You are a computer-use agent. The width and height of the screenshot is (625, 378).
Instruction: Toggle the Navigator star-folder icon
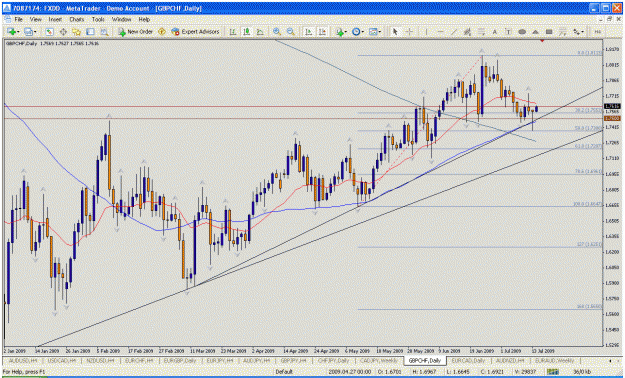click(77, 32)
